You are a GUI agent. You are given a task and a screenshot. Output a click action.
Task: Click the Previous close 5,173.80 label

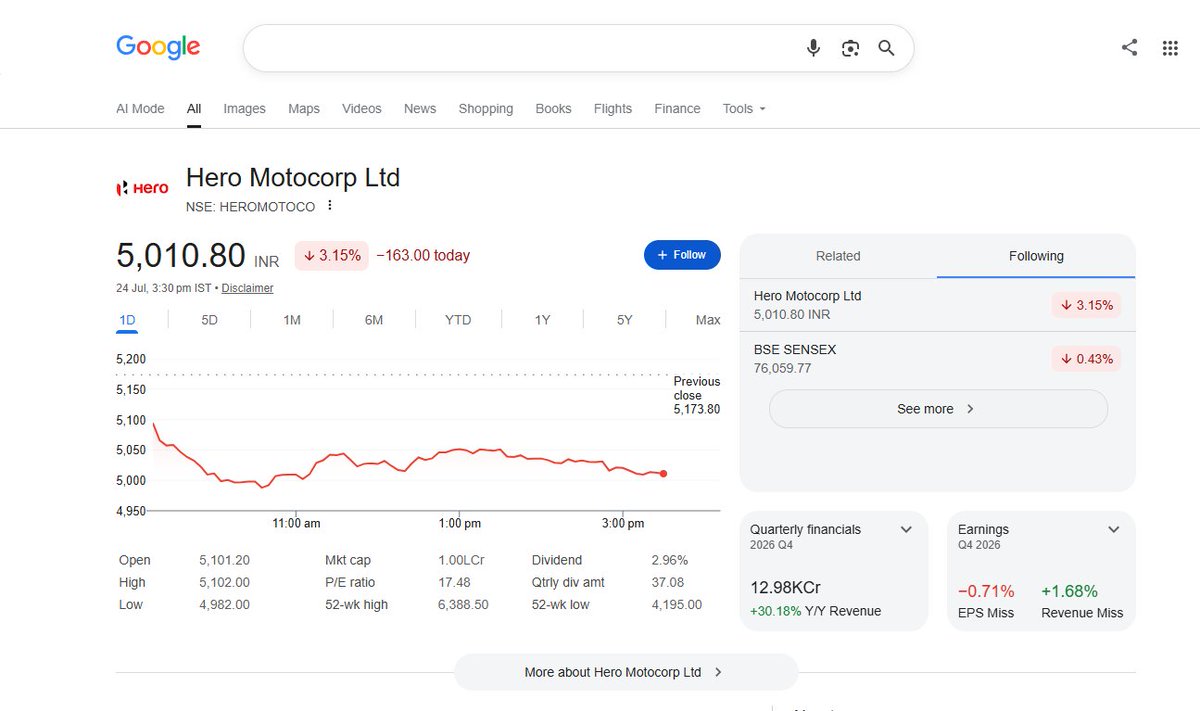click(696, 395)
